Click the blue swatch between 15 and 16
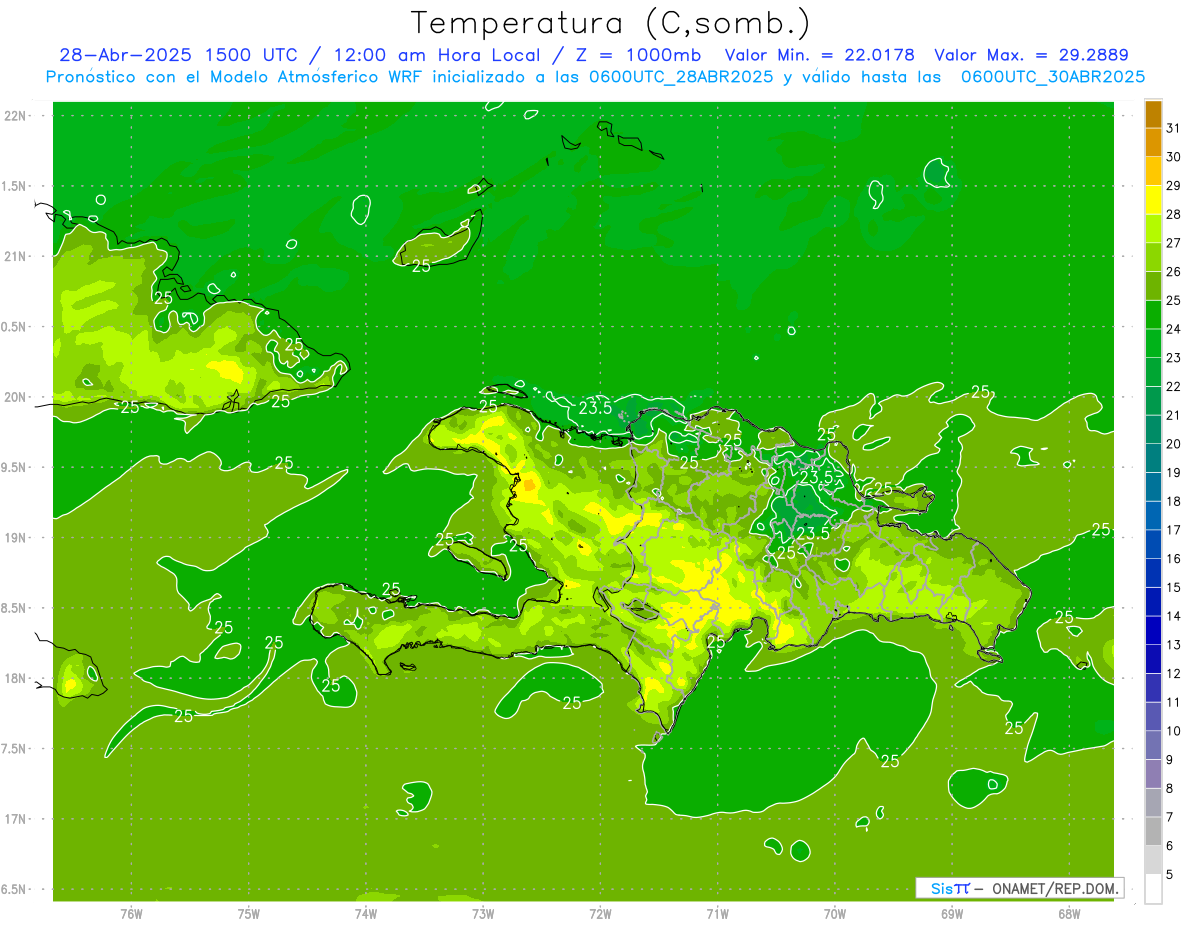Screen dimensions: 1200x927 [1153, 572]
